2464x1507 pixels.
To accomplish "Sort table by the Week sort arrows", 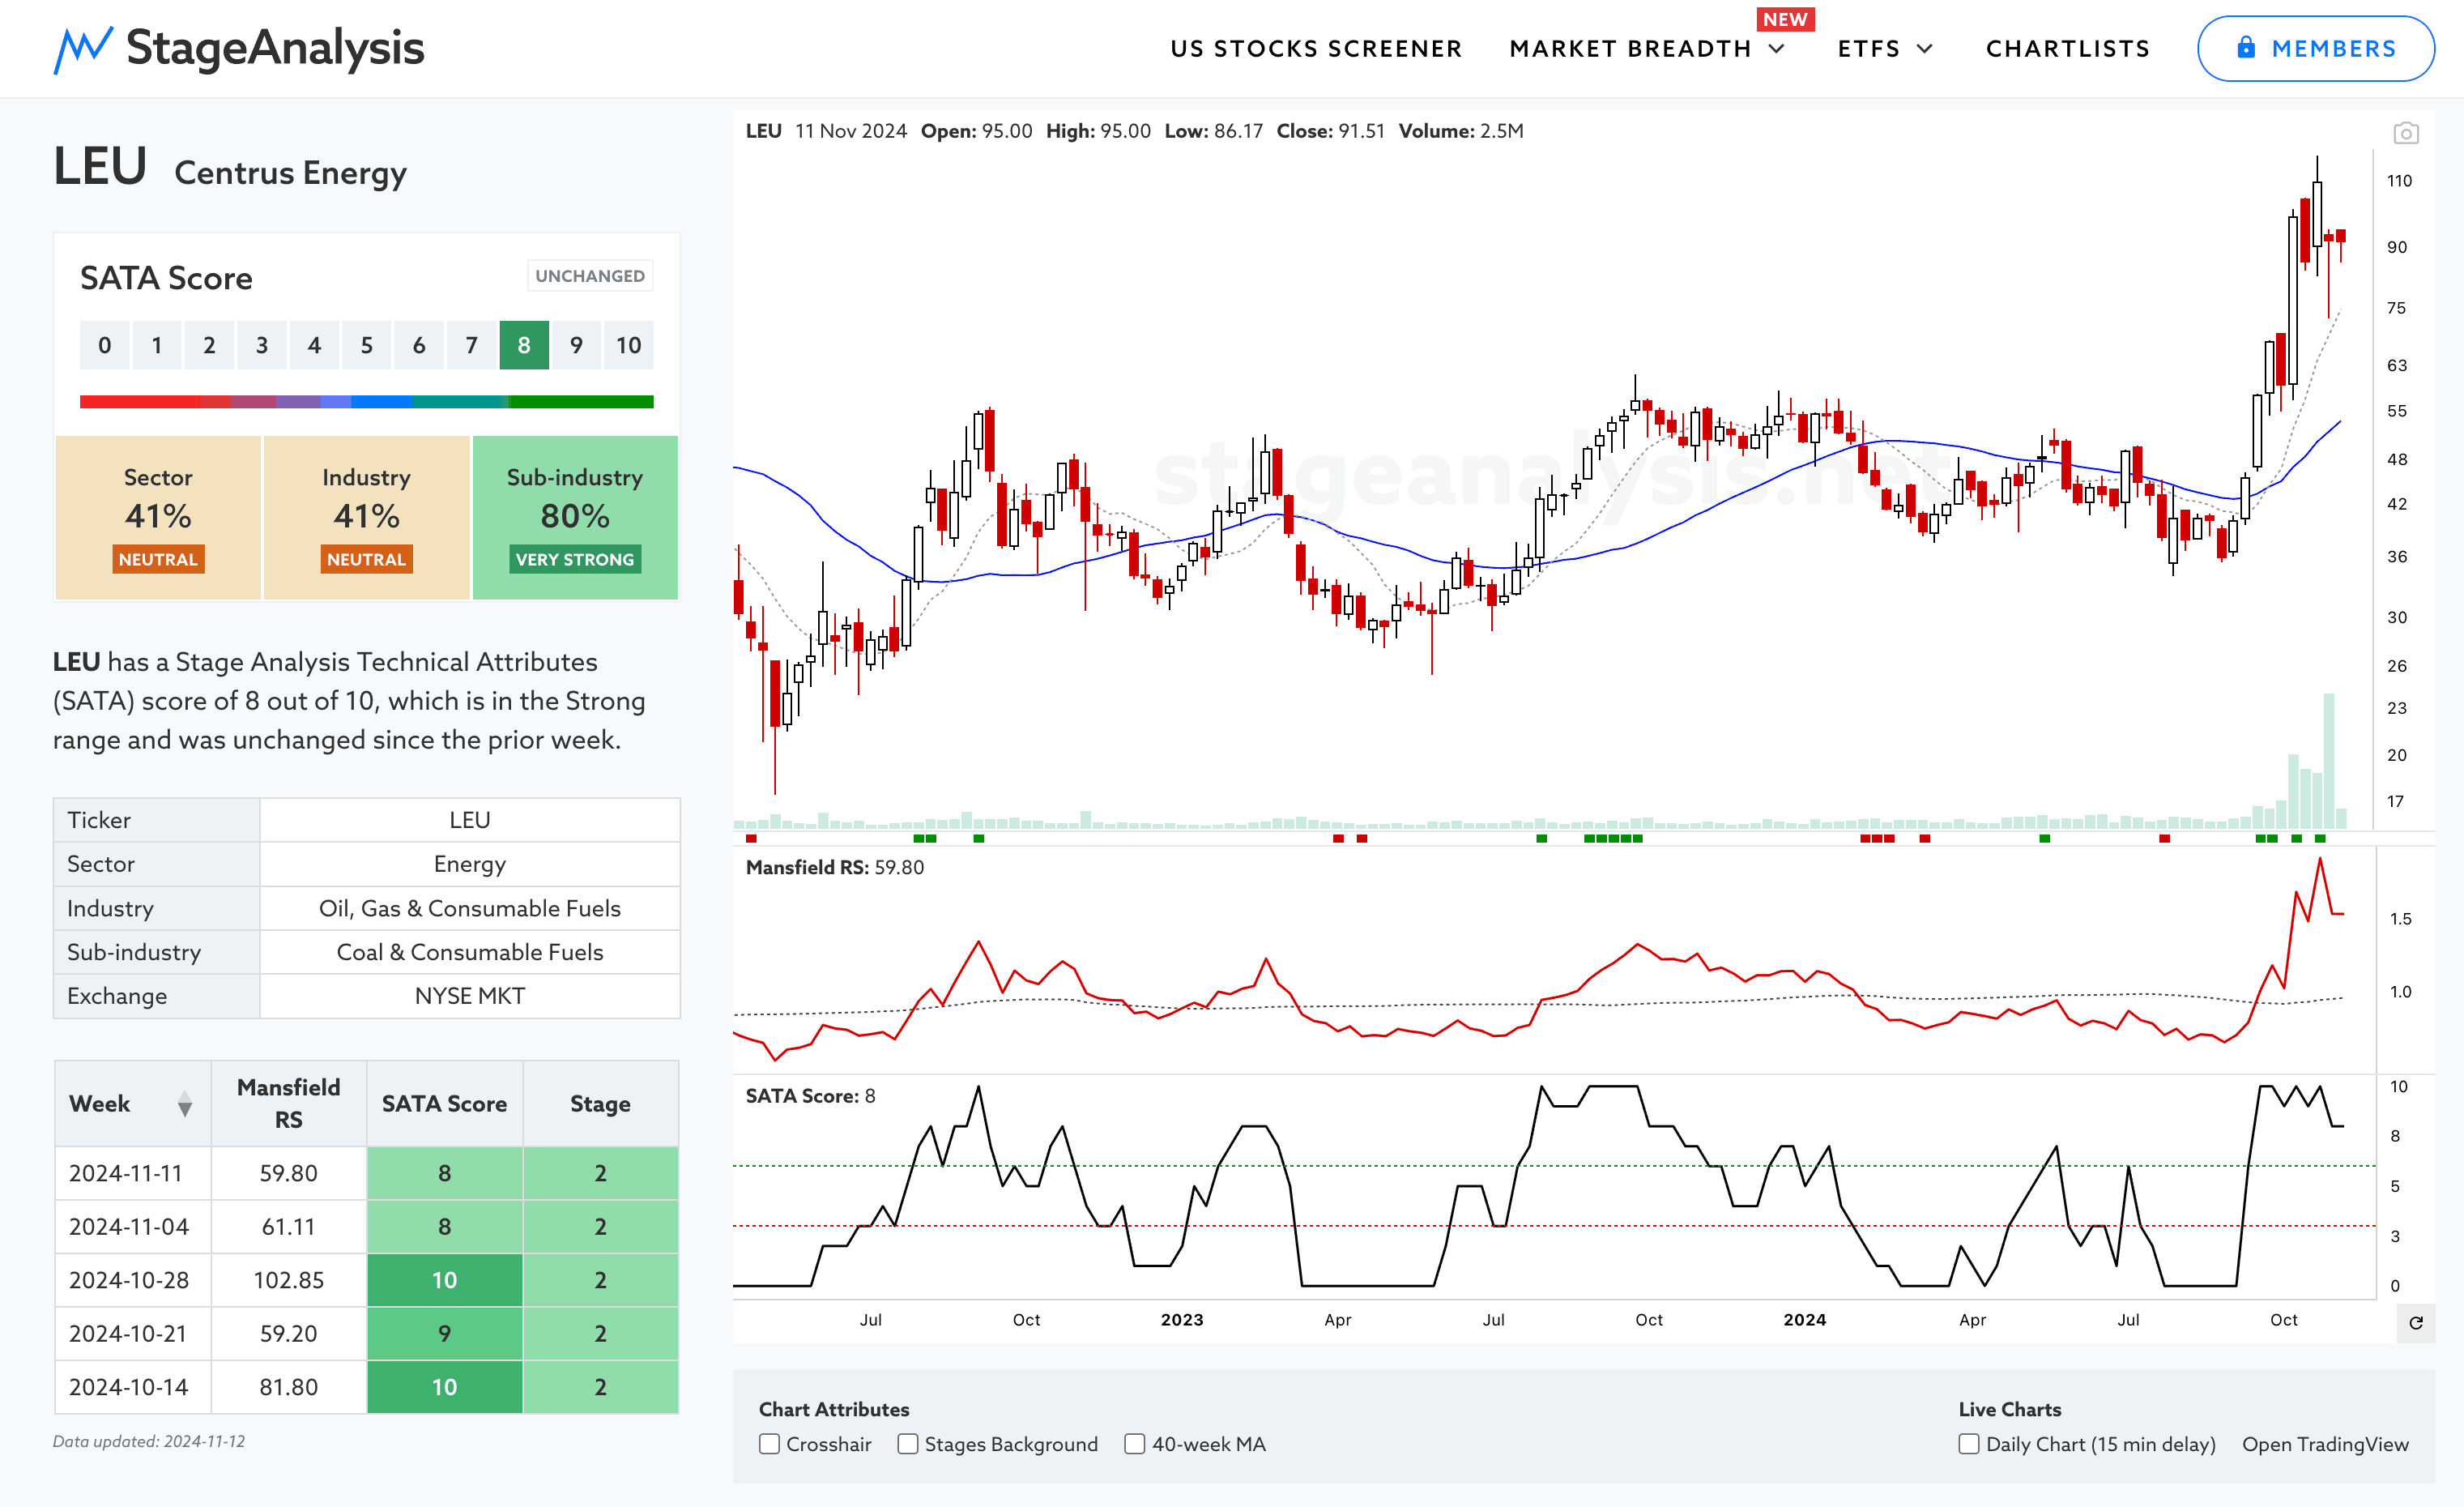I will tap(185, 1104).
